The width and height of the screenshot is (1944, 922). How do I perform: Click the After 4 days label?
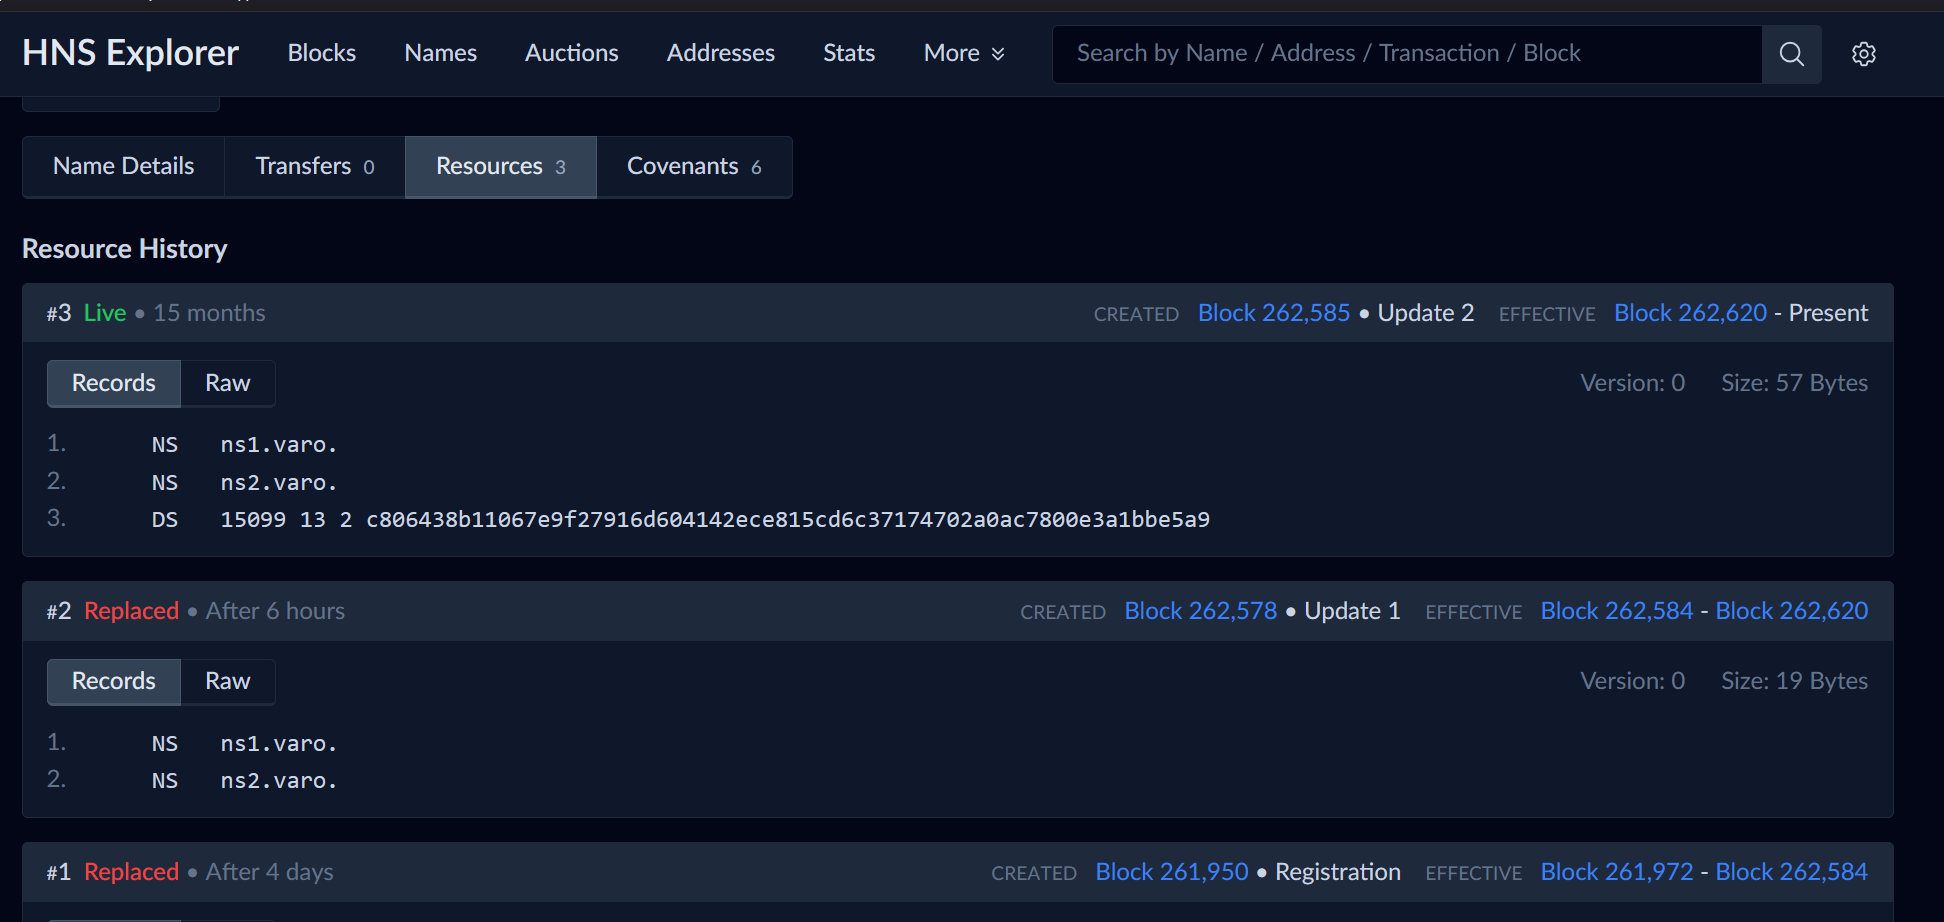tap(270, 872)
